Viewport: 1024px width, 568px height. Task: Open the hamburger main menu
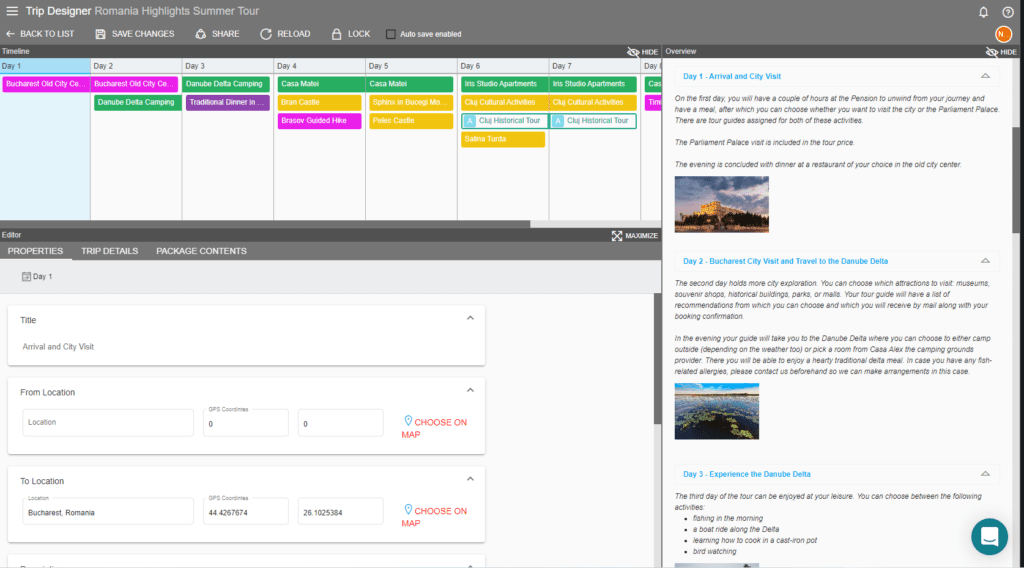(12, 11)
